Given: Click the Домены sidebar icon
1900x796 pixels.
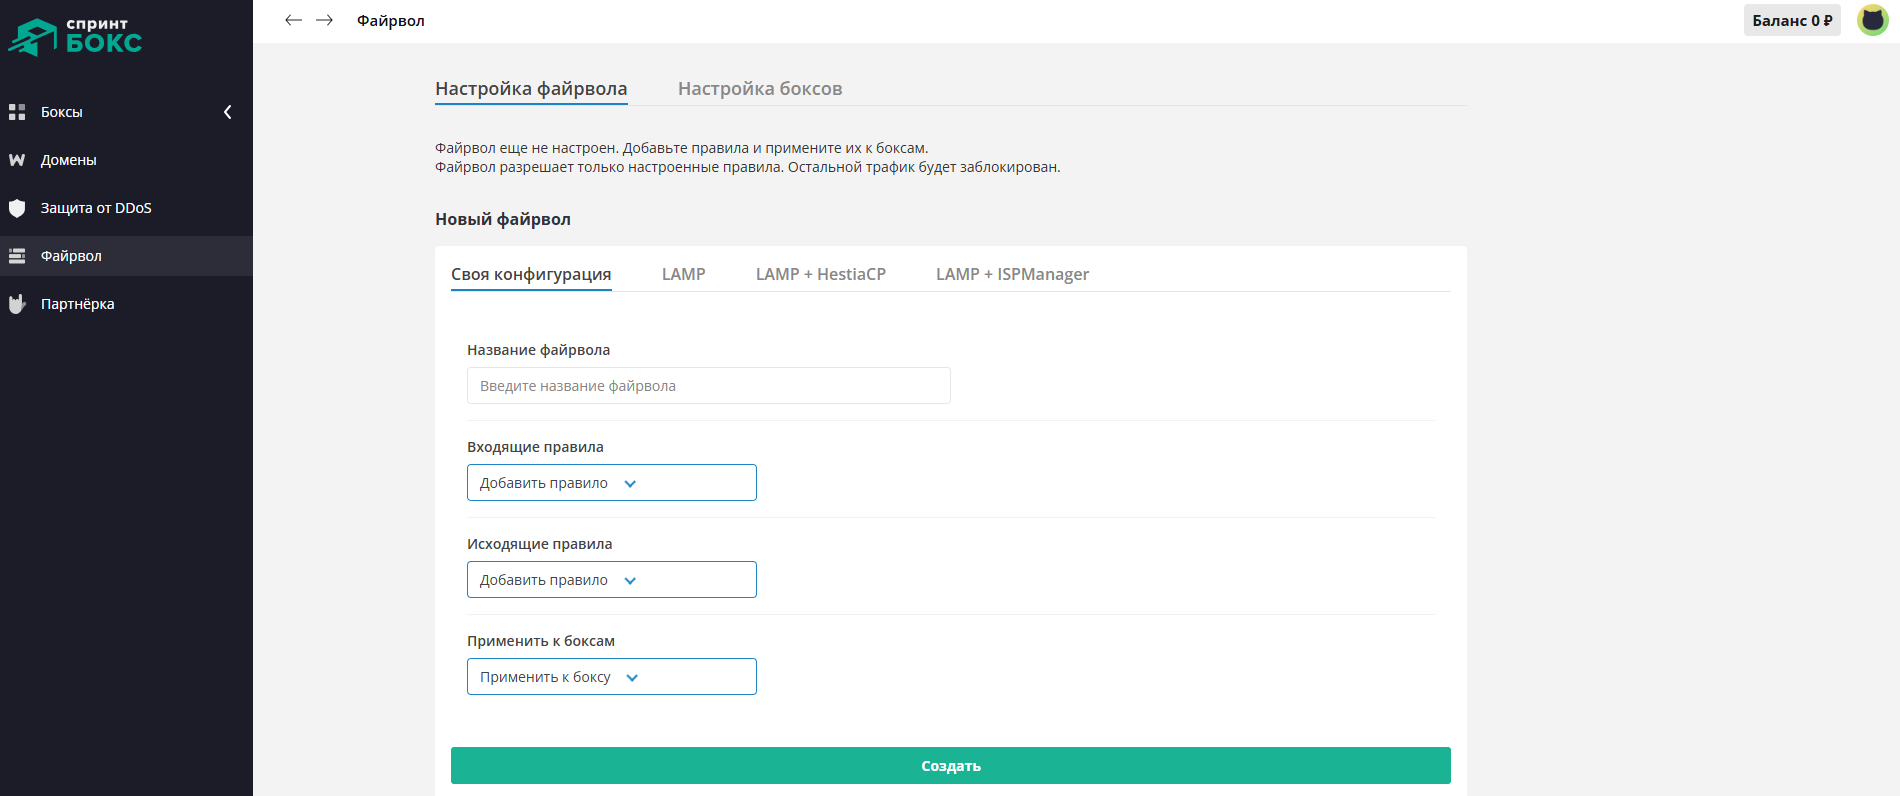Looking at the screenshot, I should [17, 160].
